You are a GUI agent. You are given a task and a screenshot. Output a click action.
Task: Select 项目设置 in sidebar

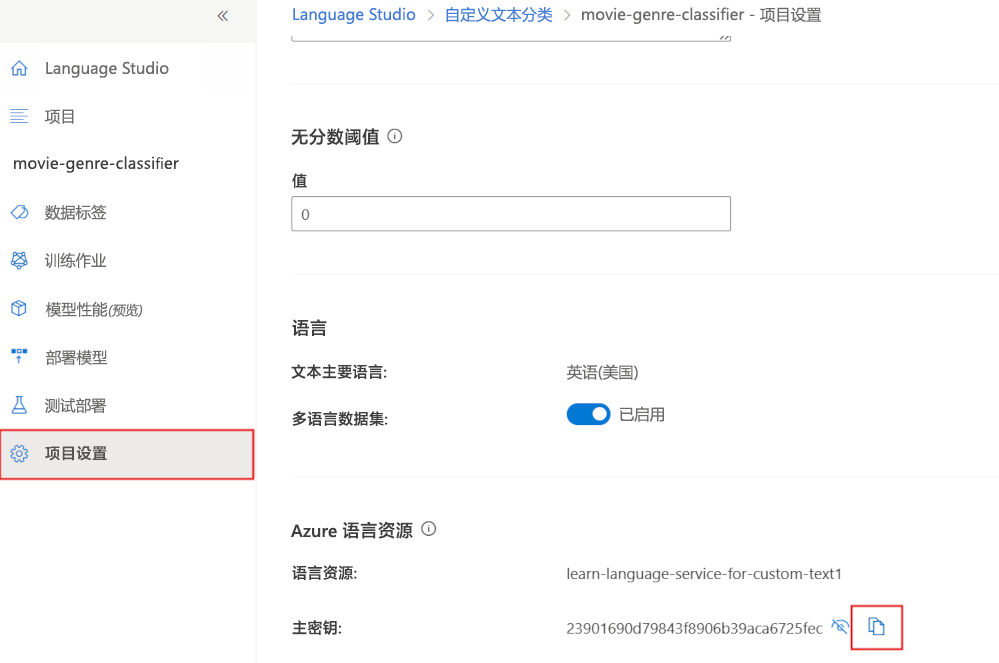pos(127,454)
